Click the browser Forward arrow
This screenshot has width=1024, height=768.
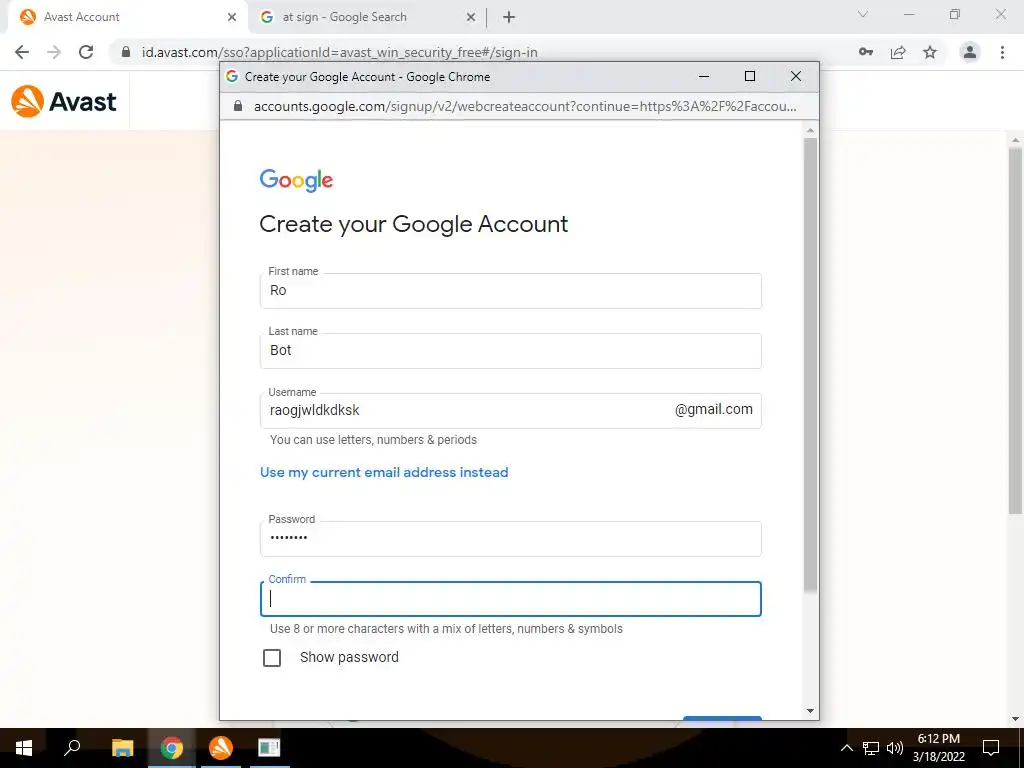pyautogui.click(x=54, y=52)
